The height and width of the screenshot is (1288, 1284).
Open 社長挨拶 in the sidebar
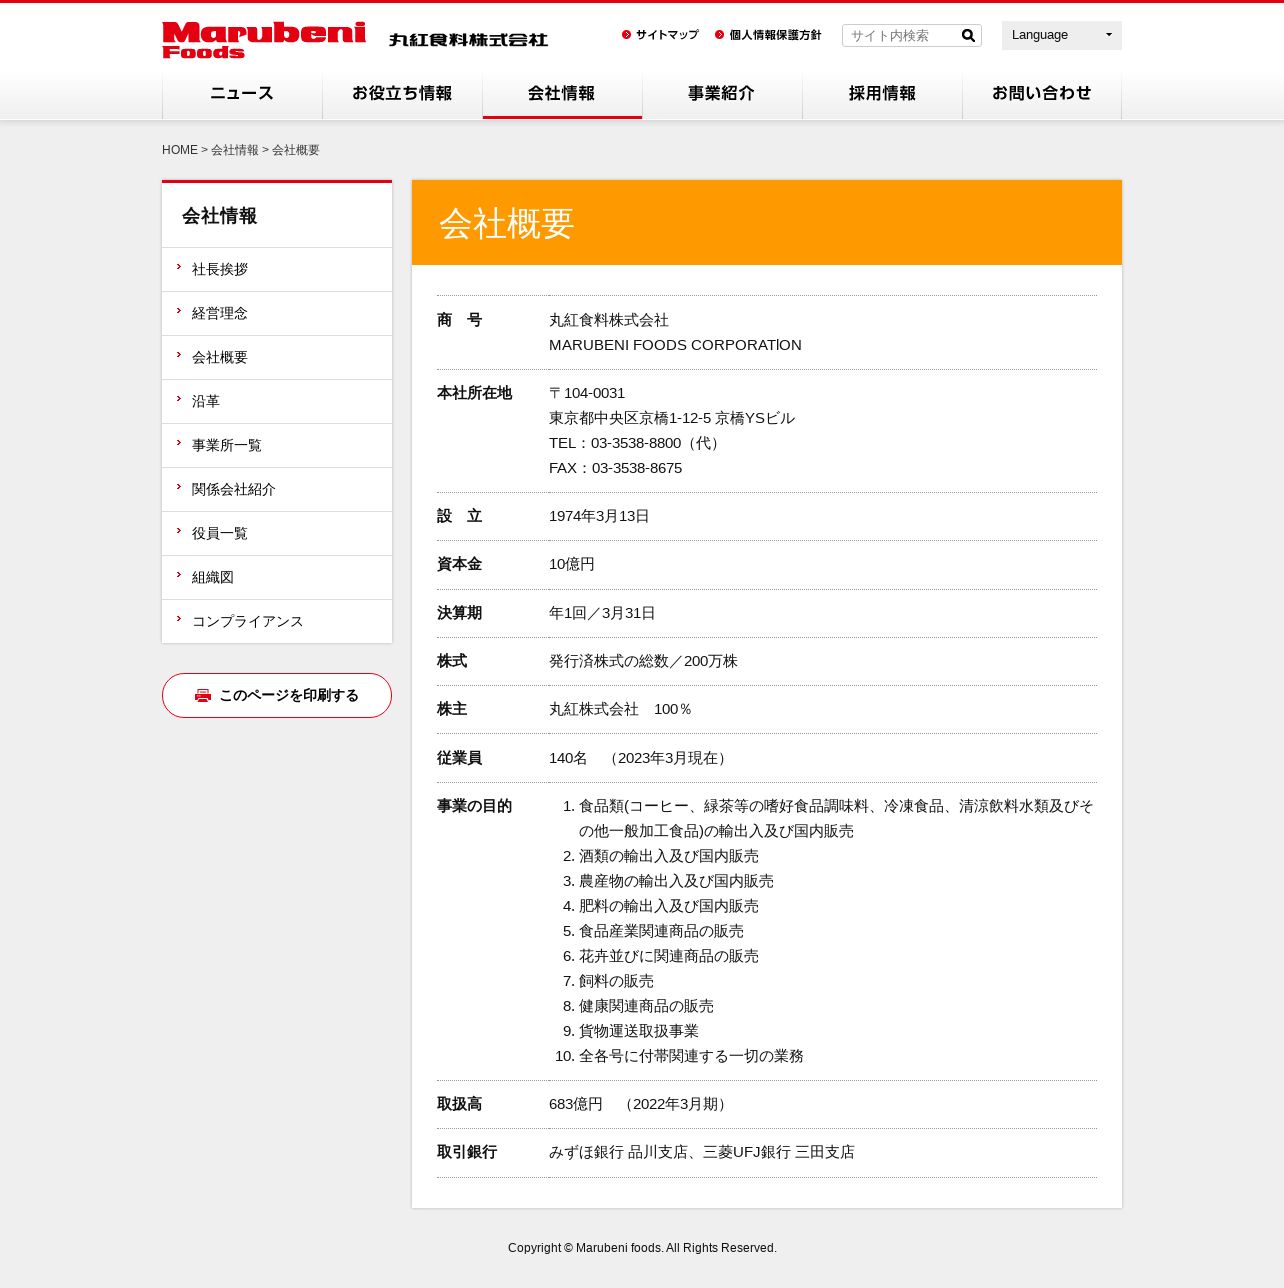click(x=277, y=270)
